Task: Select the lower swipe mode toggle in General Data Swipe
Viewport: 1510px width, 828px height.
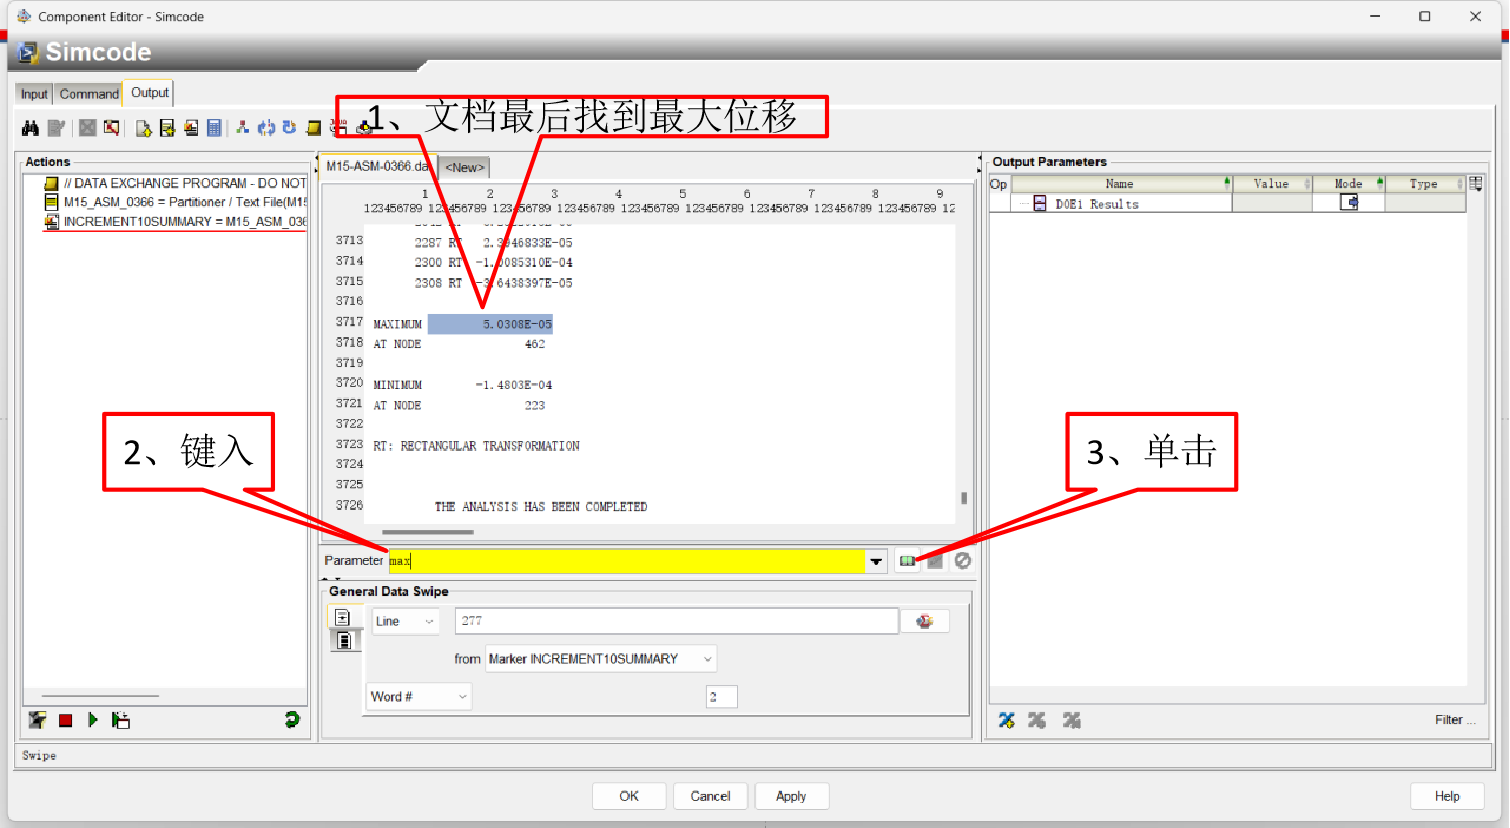Action: (343, 640)
